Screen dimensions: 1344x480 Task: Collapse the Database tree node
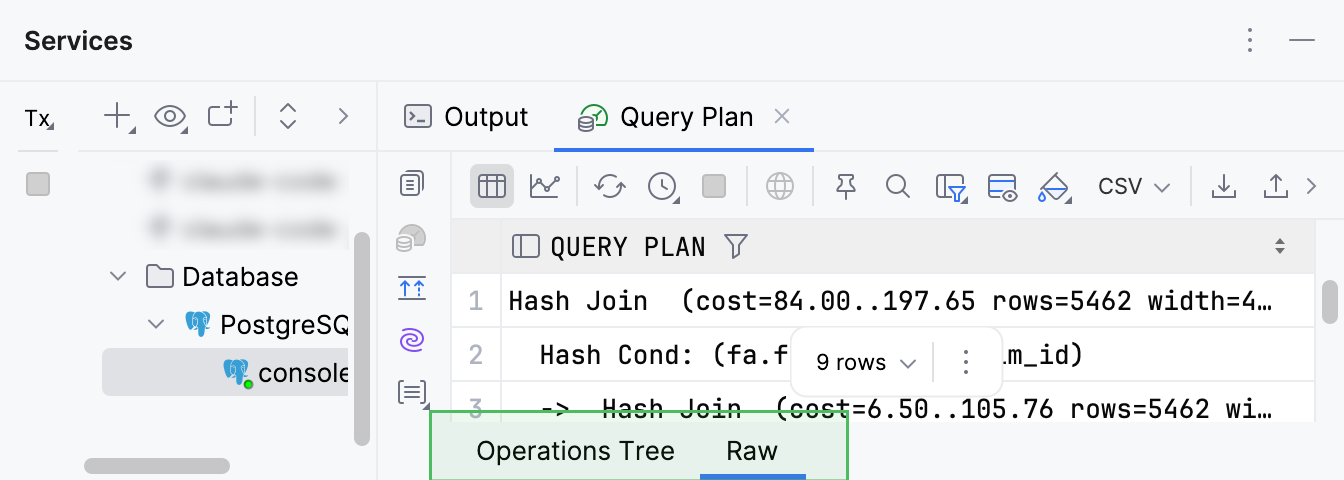point(119,276)
